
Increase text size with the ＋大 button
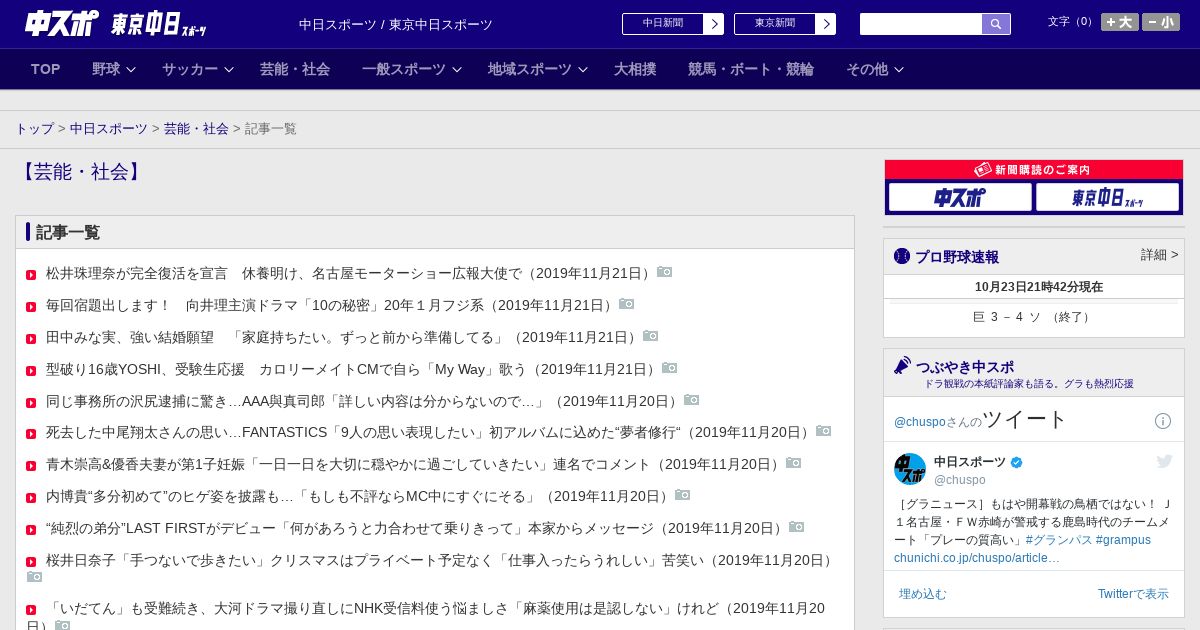click(1120, 22)
